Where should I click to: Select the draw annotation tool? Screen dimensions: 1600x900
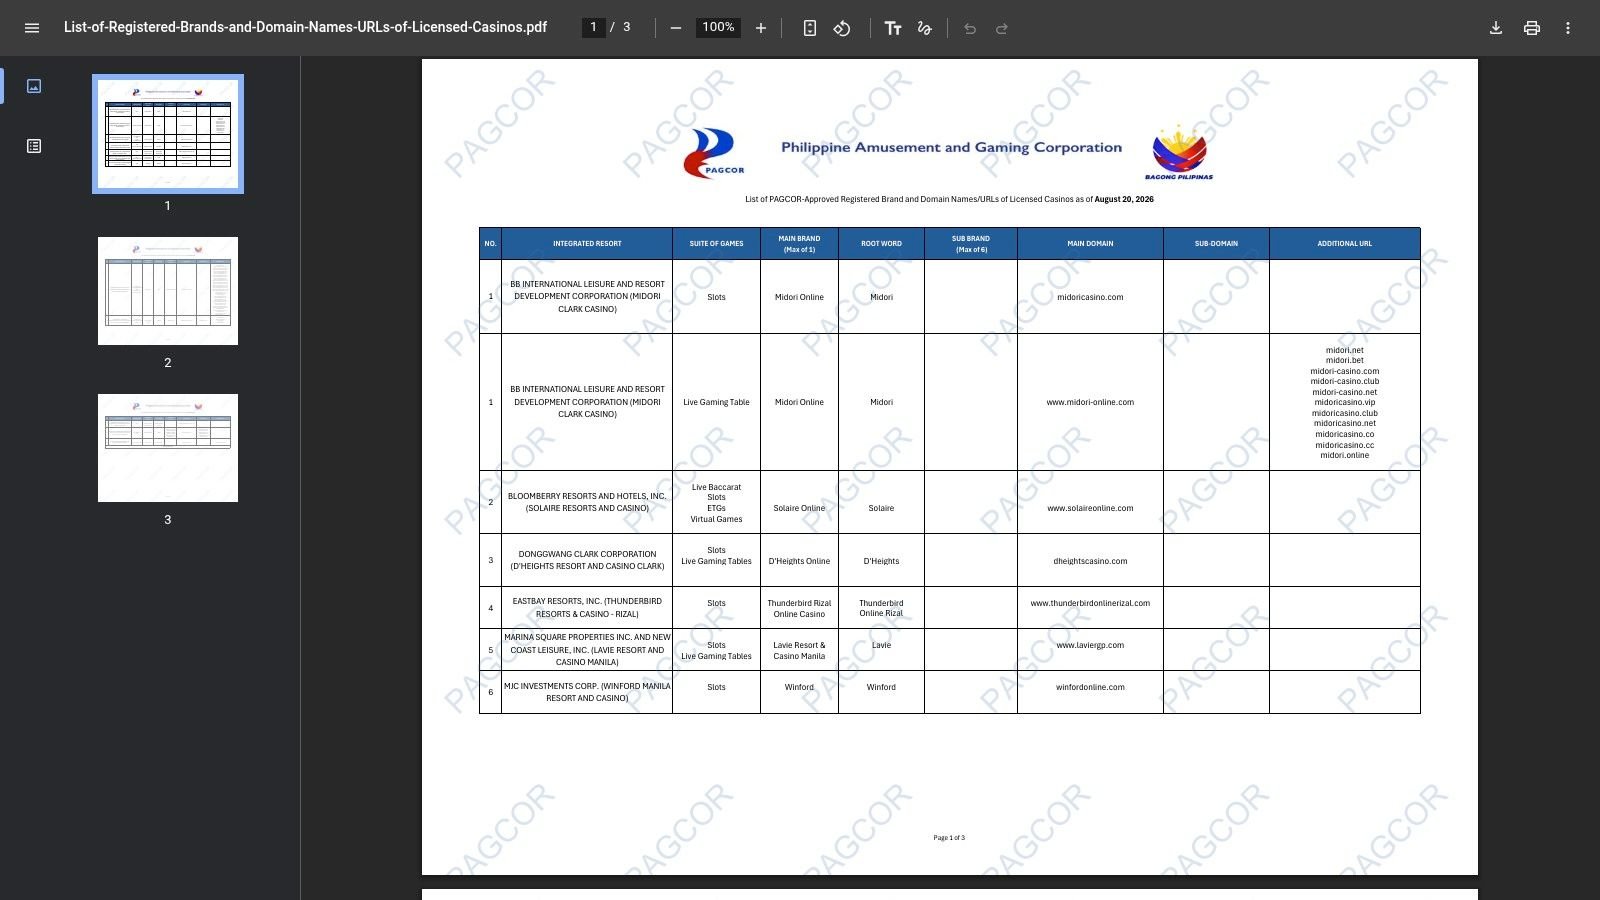click(925, 28)
